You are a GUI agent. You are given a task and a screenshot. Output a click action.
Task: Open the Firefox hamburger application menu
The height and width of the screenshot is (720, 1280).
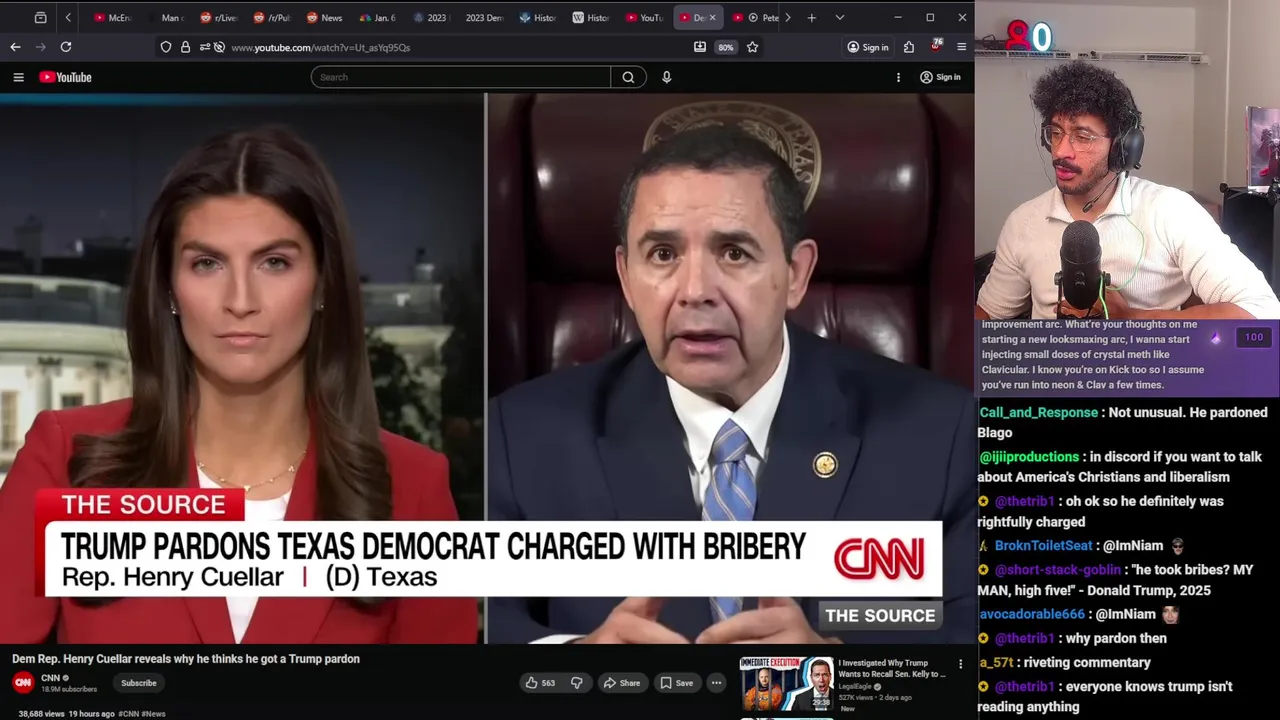point(962,47)
